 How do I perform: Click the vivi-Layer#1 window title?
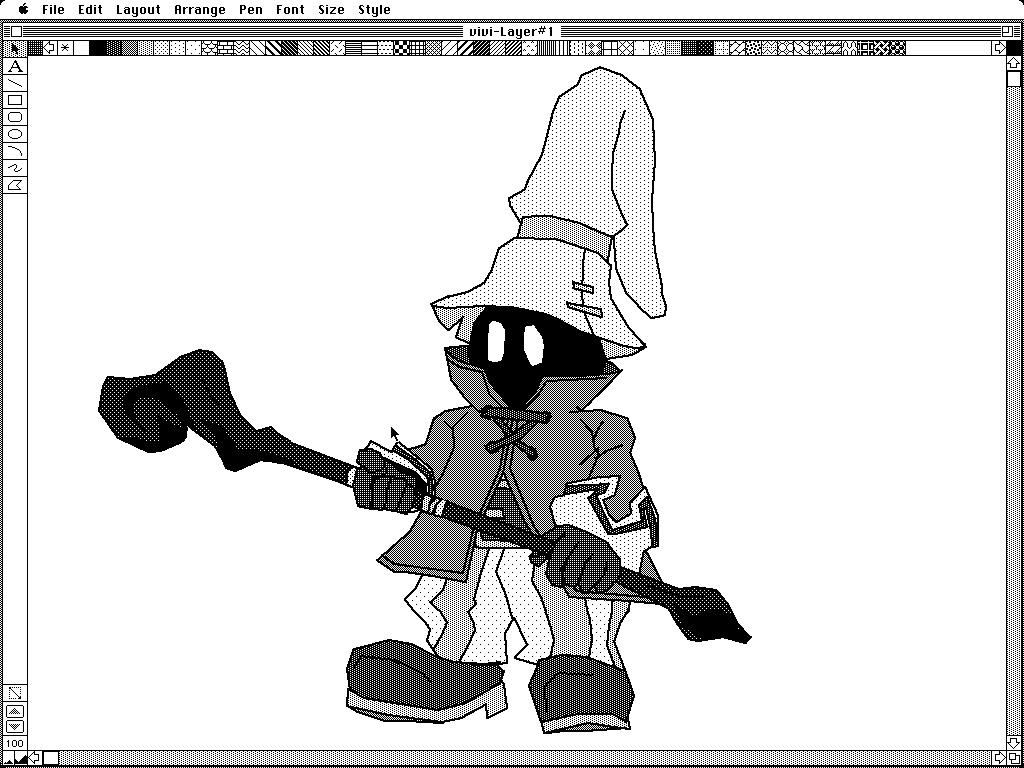[511, 31]
